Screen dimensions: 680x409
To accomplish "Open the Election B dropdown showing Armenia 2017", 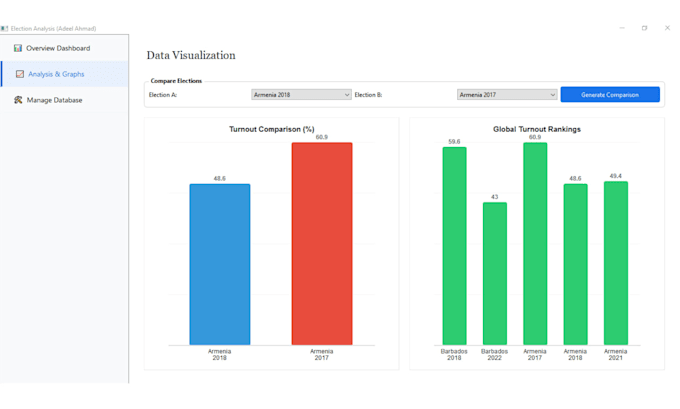I will [507, 95].
